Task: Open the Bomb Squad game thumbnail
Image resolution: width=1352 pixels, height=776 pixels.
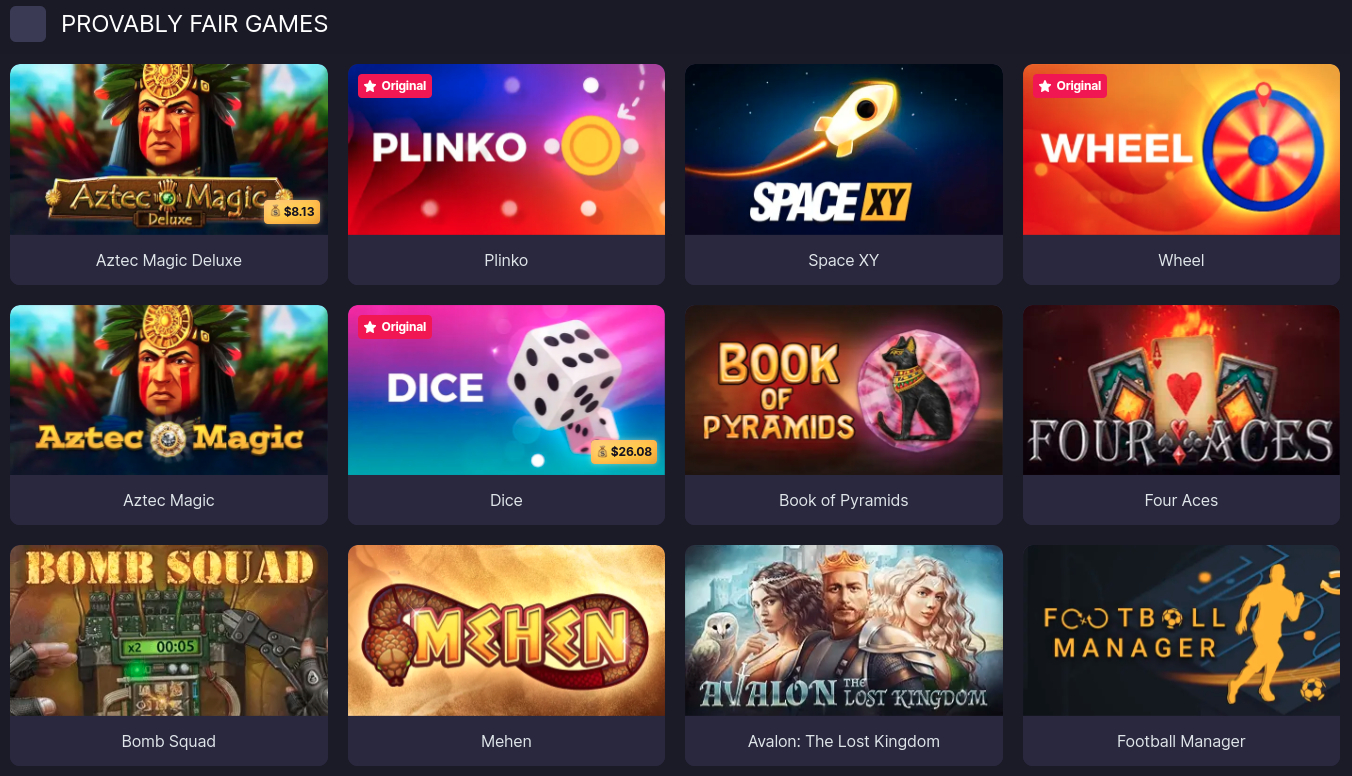Action: coord(169,630)
